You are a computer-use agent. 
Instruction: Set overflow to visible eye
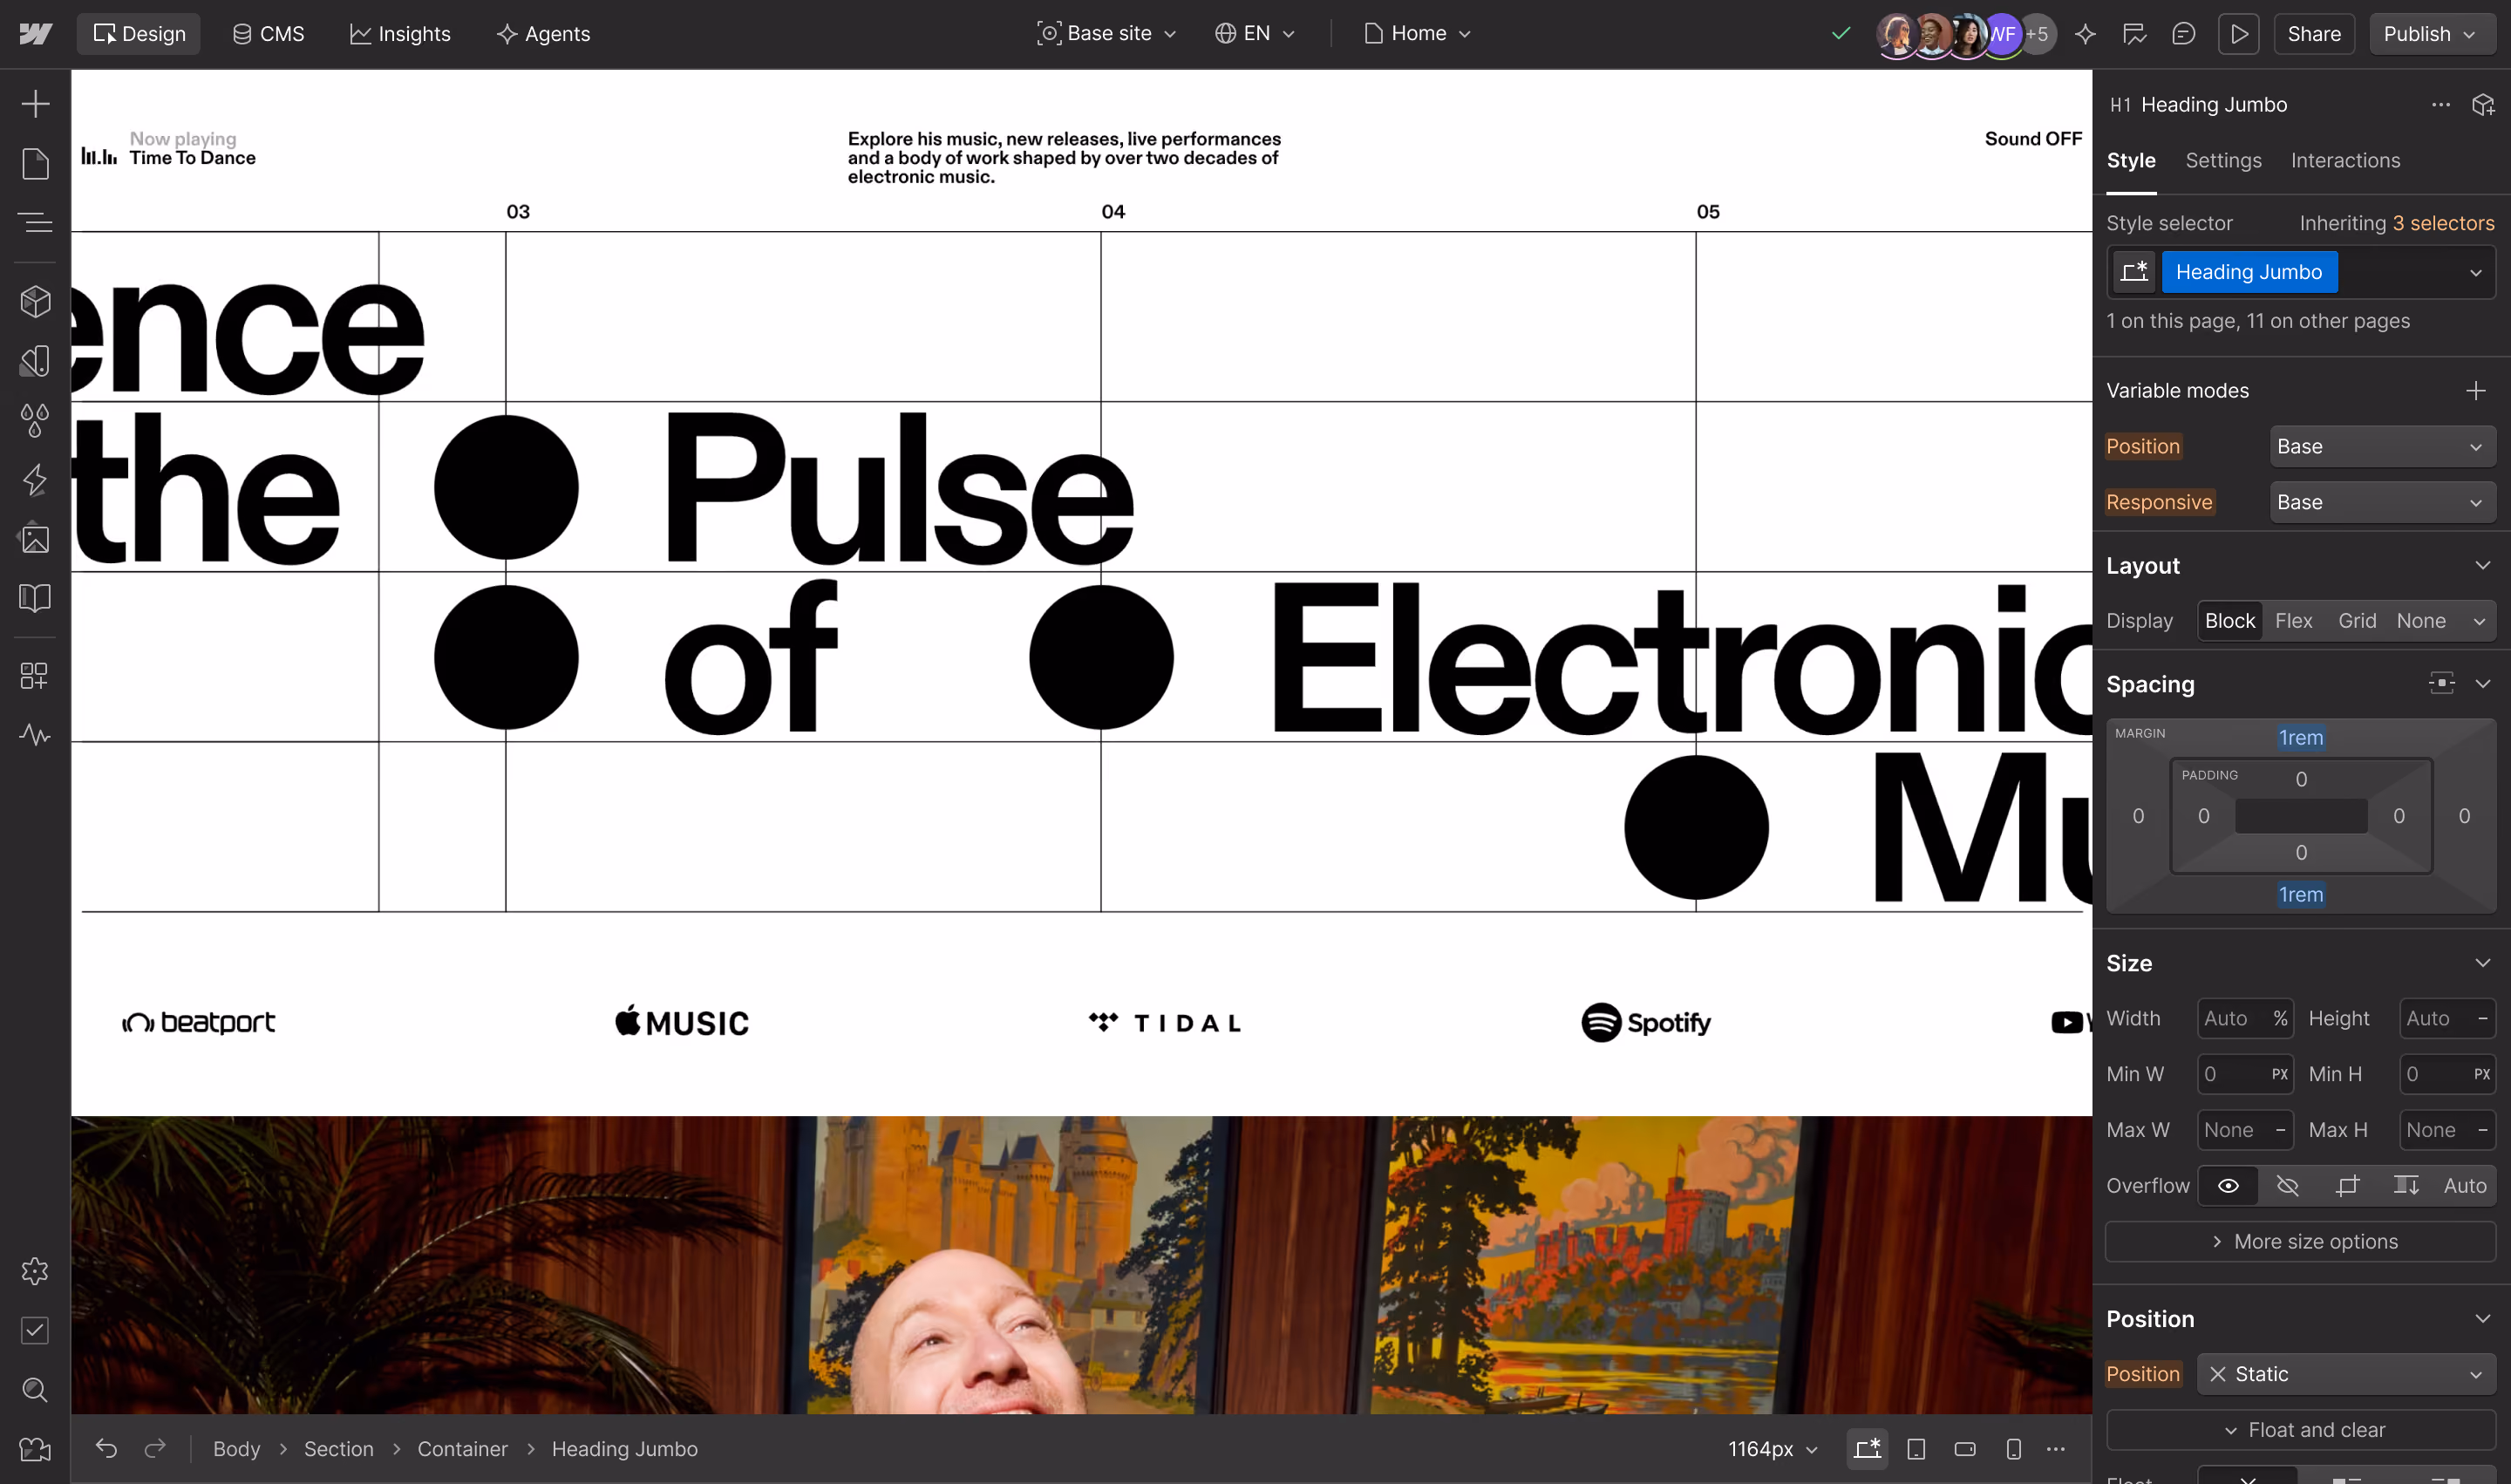coord(2228,1186)
